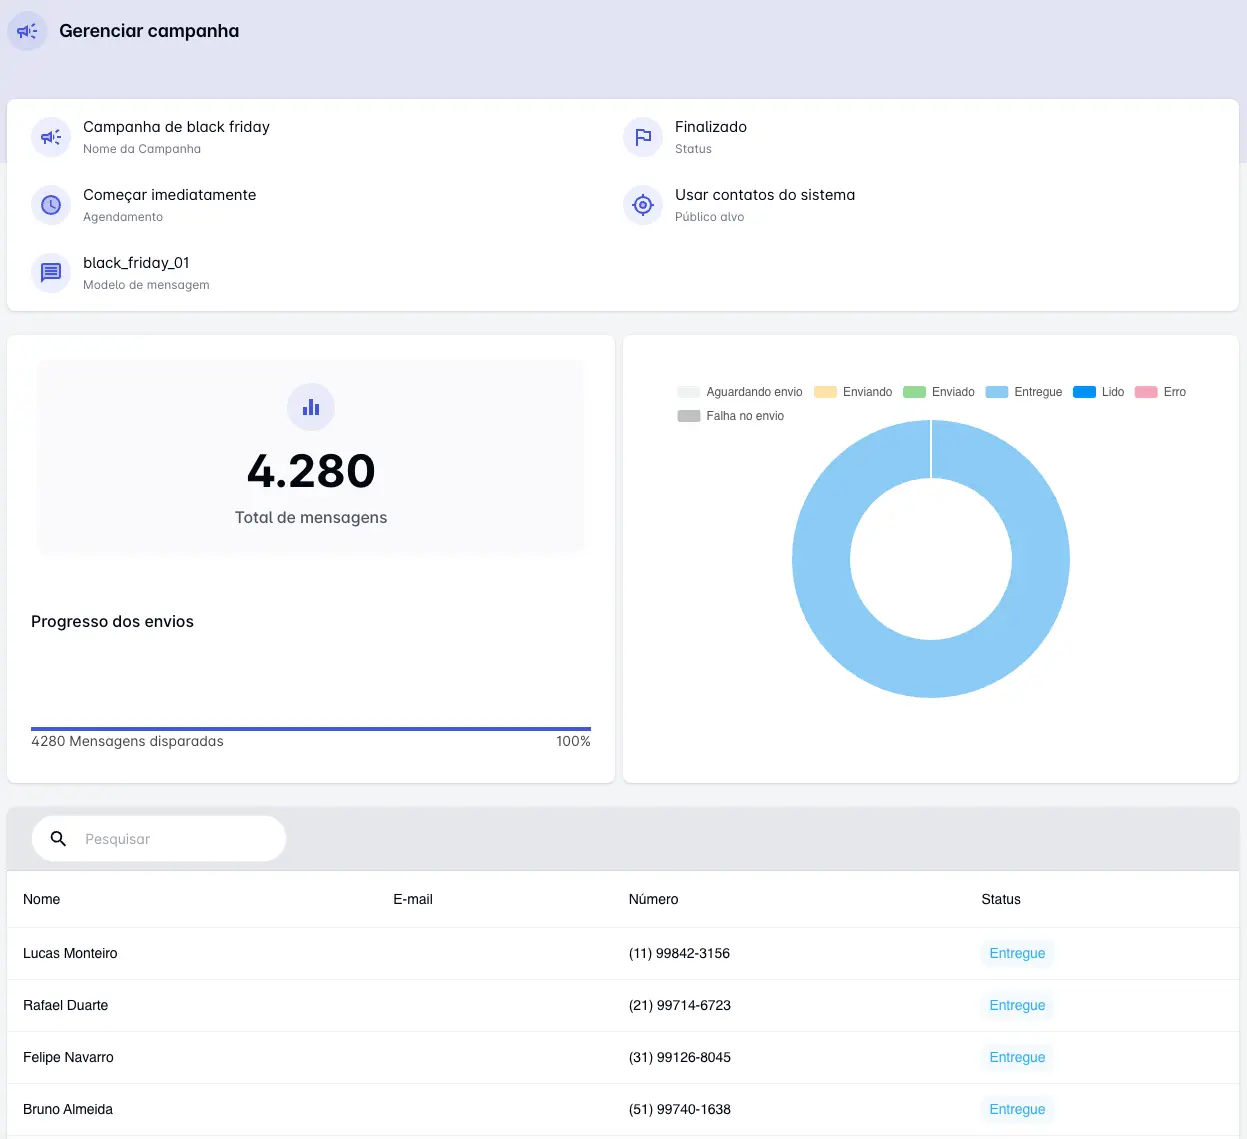Click the black_friday_01 template name
Image resolution: width=1247 pixels, height=1139 pixels.
click(x=136, y=263)
